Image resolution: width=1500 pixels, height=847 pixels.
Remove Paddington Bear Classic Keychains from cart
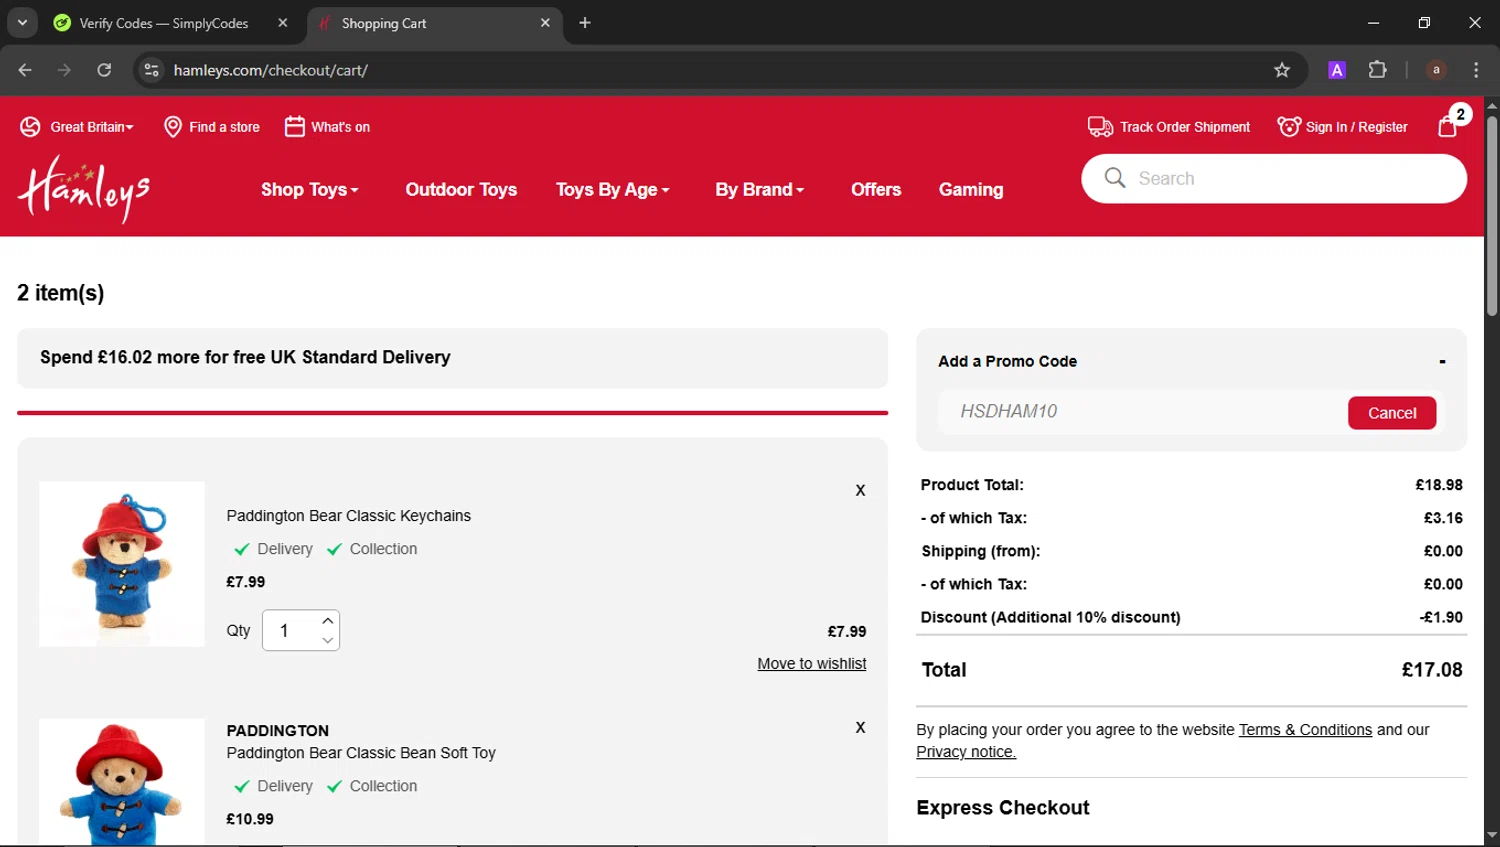coord(860,490)
